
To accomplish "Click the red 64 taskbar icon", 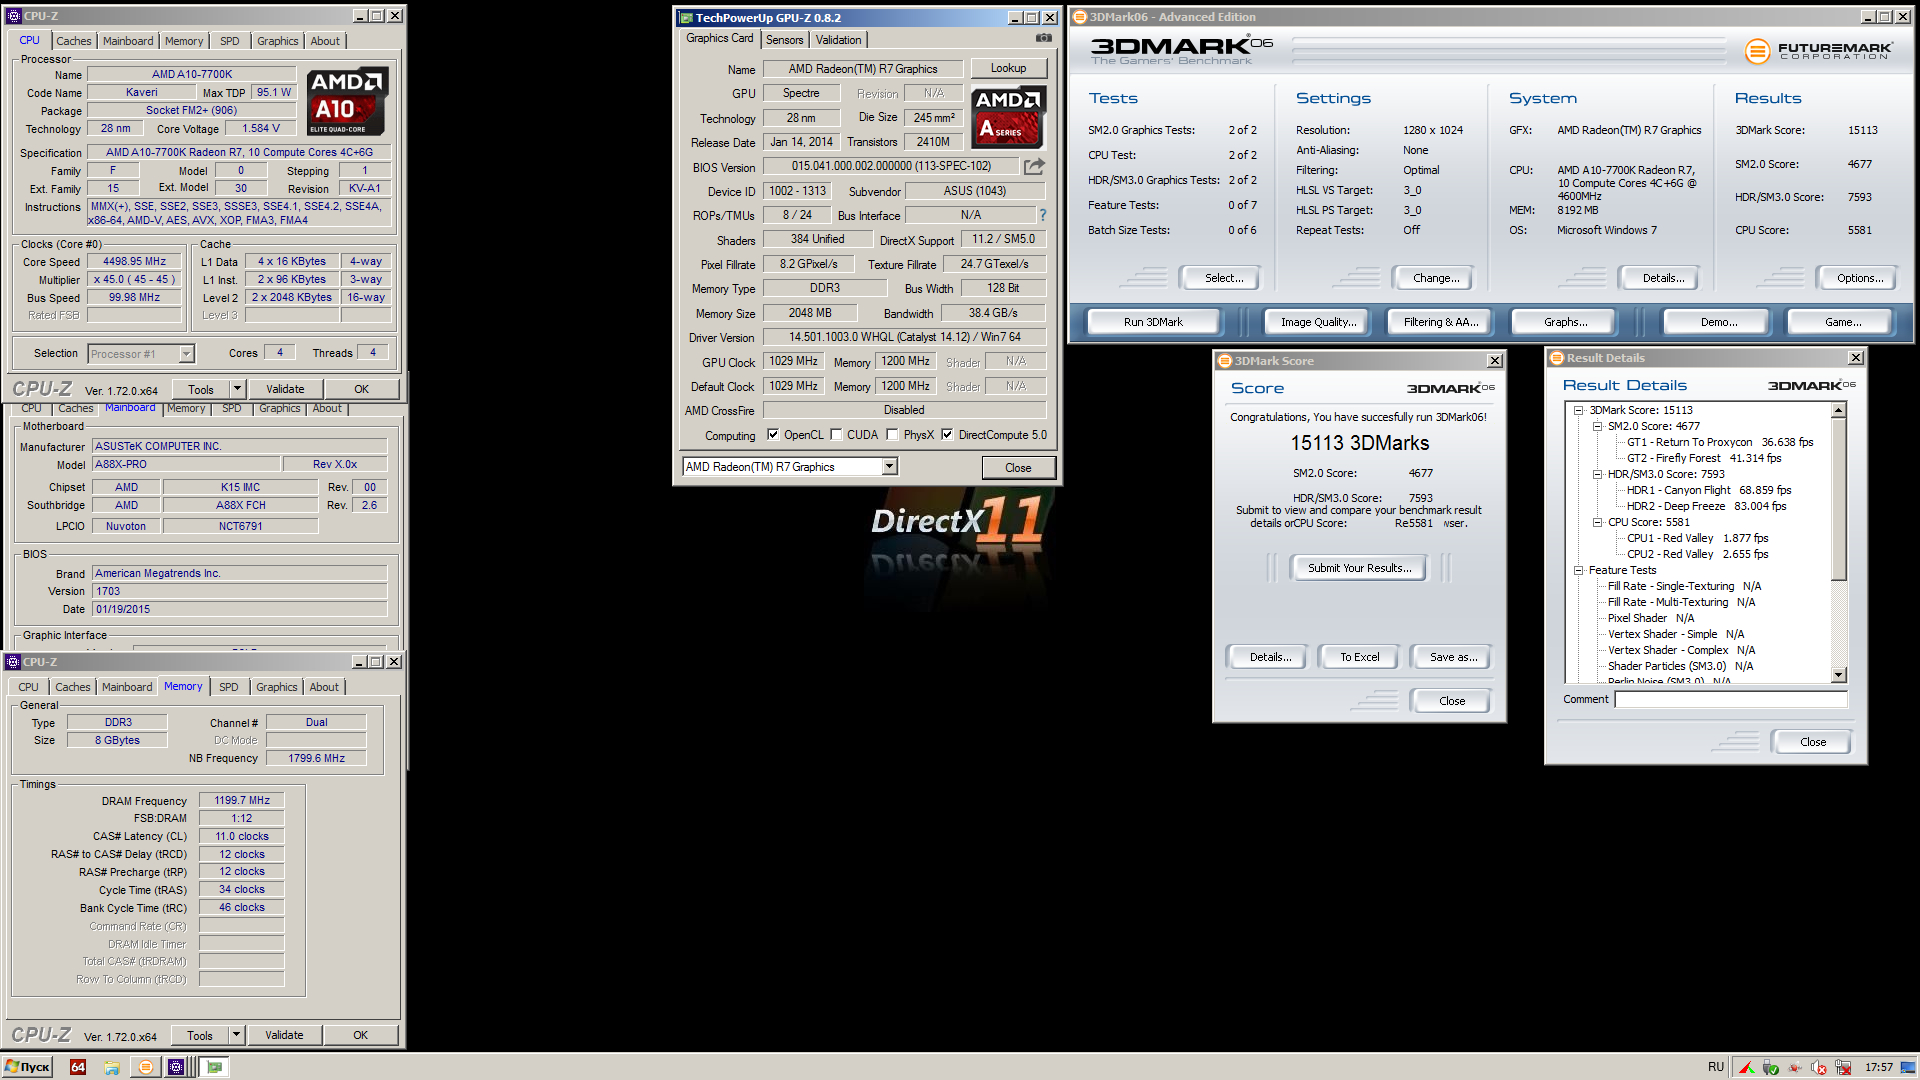I will coord(78,1067).
